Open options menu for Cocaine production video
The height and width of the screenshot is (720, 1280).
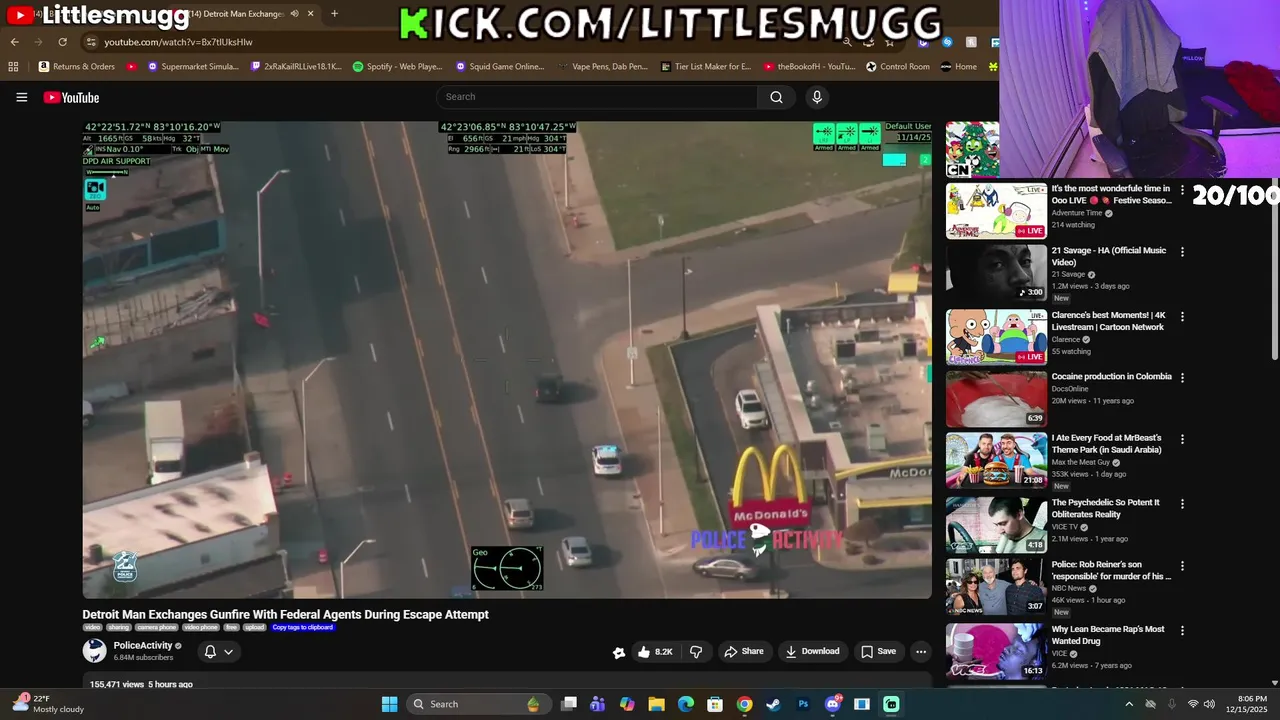[x=1182, y=378]
